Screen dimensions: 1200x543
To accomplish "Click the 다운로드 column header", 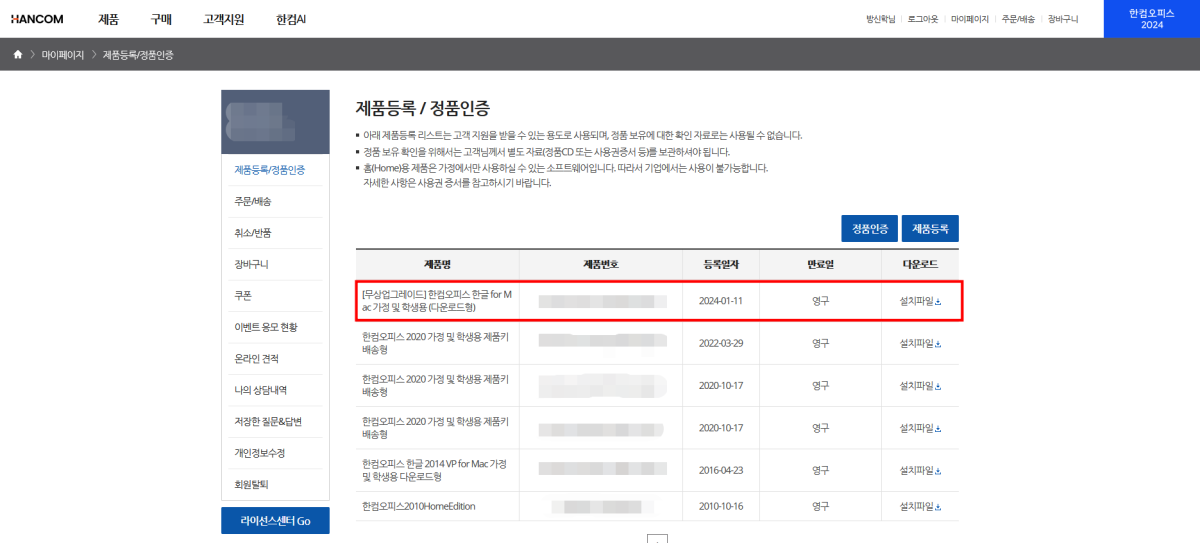I will pos(920,264).
